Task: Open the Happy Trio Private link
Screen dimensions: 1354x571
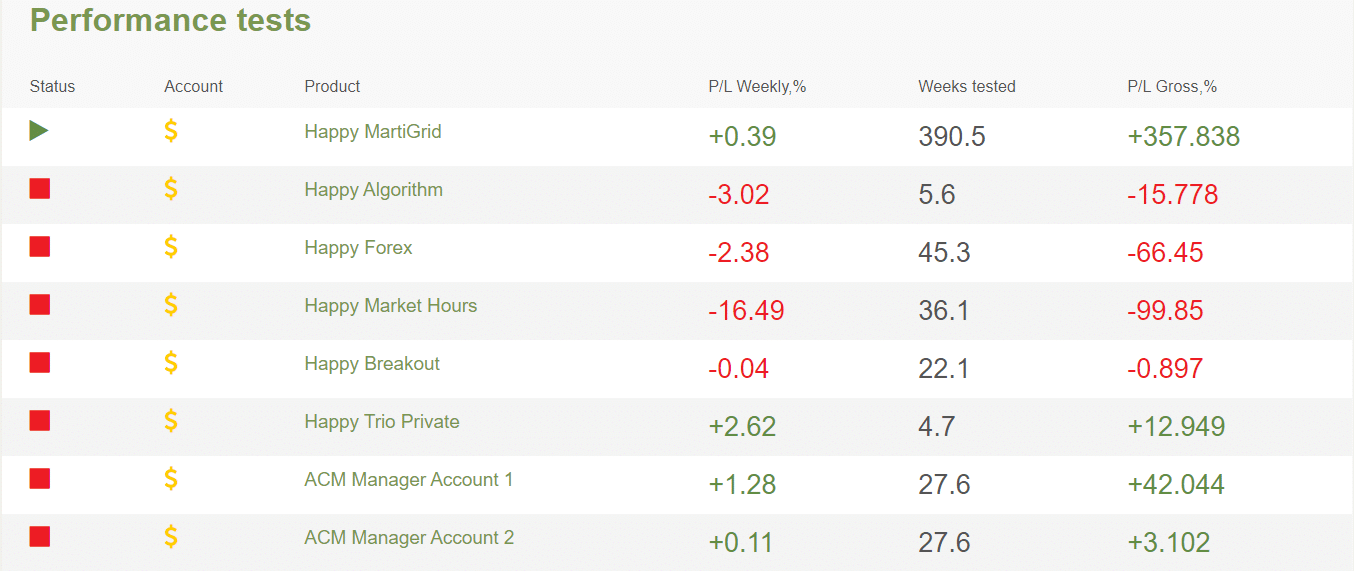Action: (382, 421)
